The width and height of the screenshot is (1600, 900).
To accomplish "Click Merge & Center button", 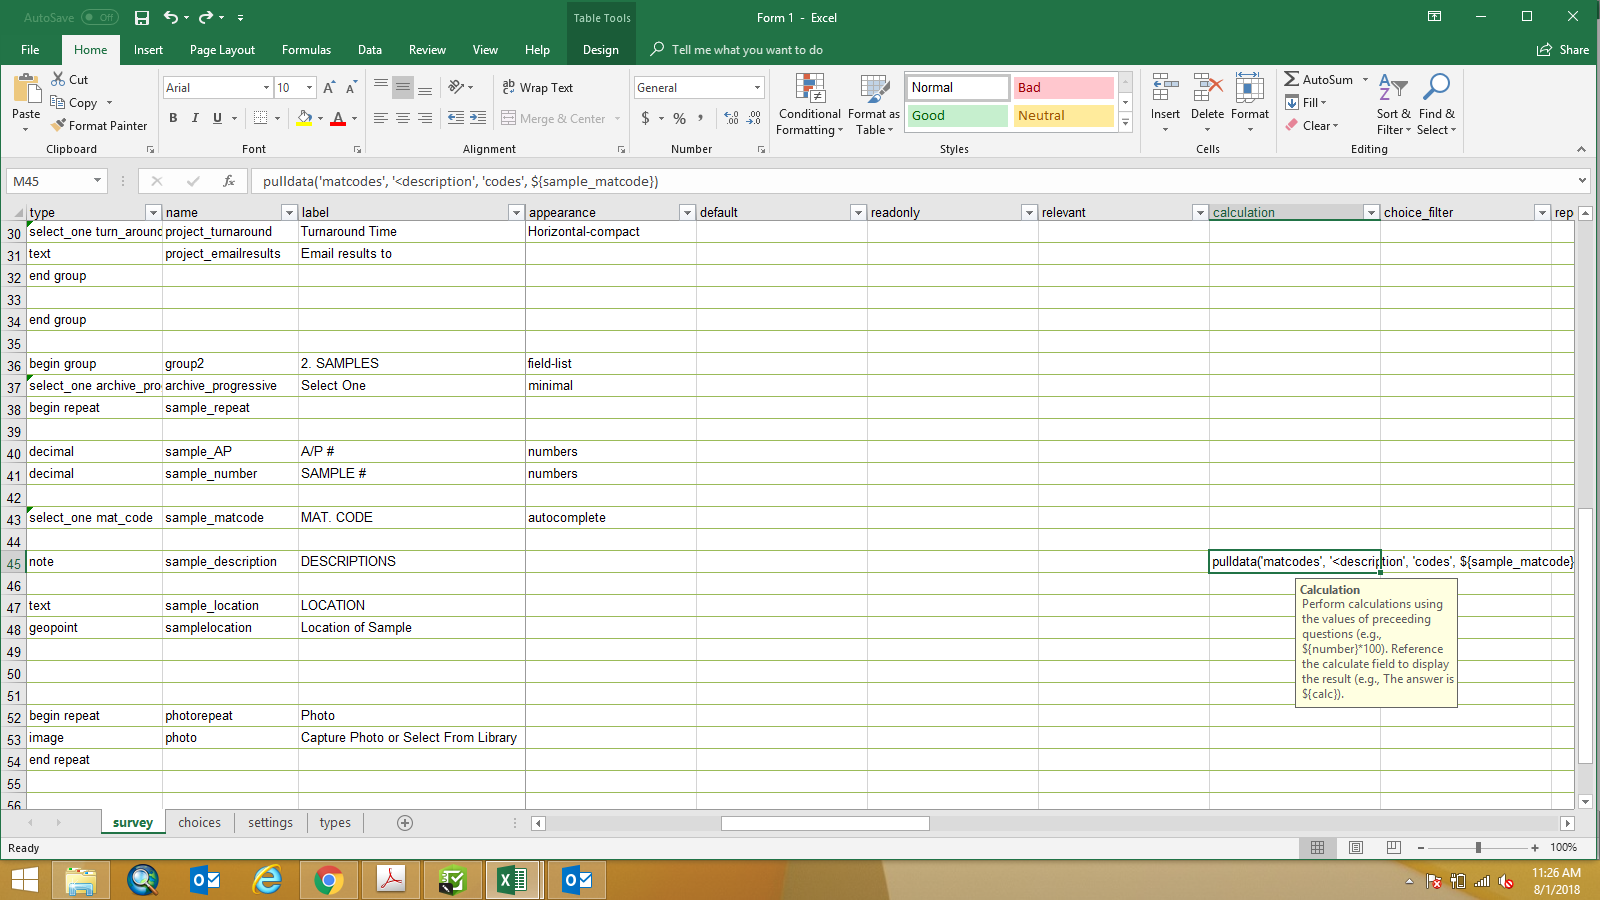I will (x=554, y=118).
